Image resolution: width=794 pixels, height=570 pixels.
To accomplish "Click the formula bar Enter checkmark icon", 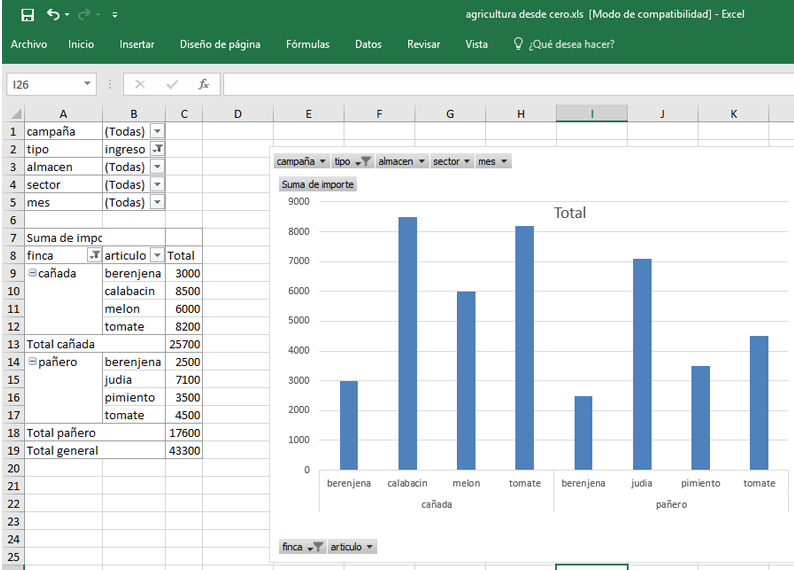I will click(171, 85).
